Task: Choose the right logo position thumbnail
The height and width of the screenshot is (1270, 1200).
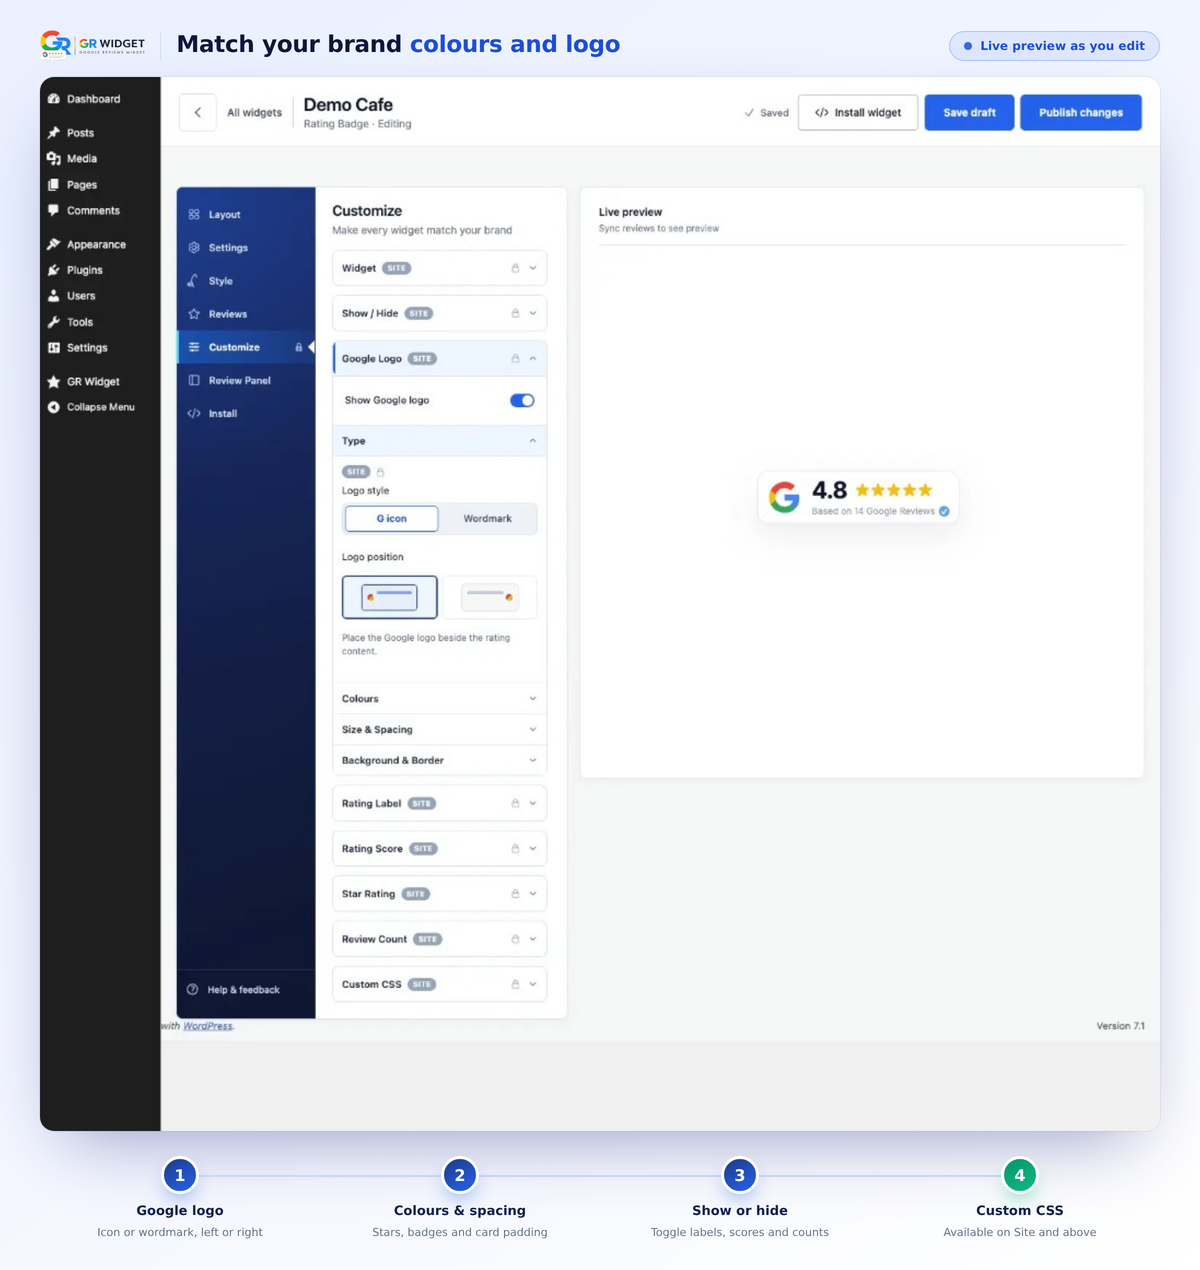Action: click(x=490, y=598)
